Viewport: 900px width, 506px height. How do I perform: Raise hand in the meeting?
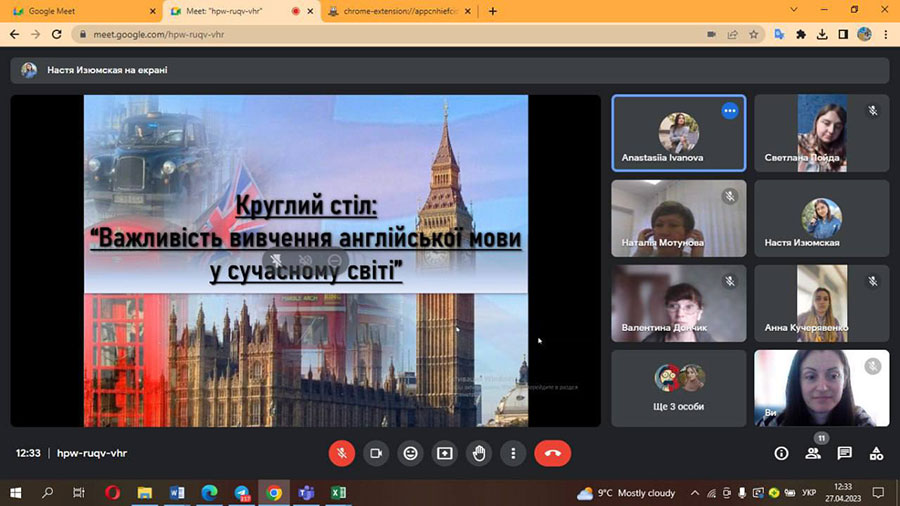click(x=479, y=453)
